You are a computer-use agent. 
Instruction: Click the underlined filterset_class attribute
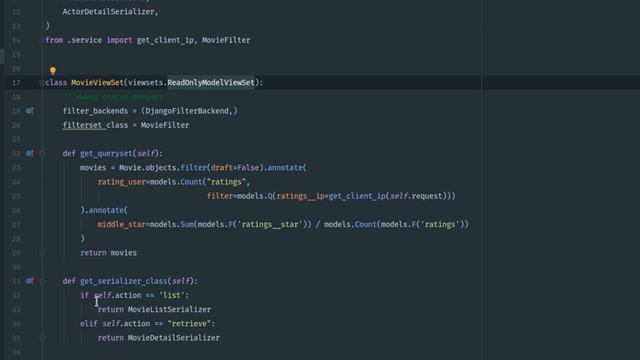tap(95, 125)
